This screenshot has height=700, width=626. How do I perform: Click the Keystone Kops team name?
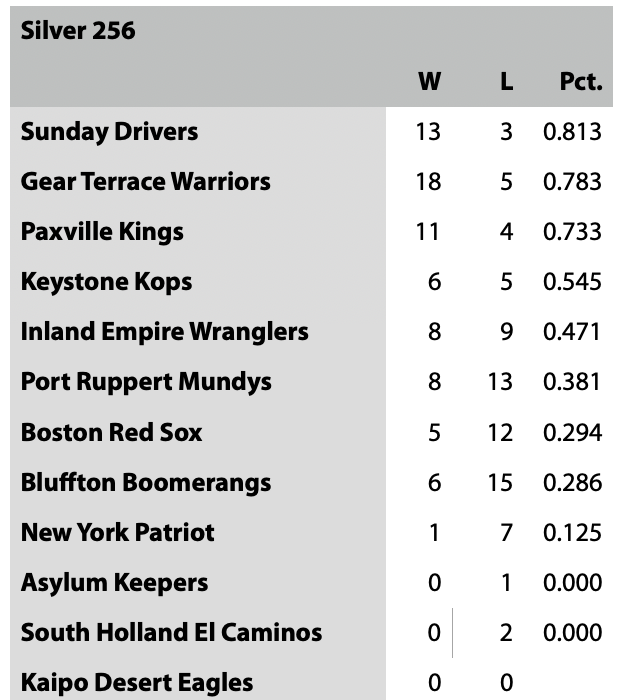(x=106, y=282)
